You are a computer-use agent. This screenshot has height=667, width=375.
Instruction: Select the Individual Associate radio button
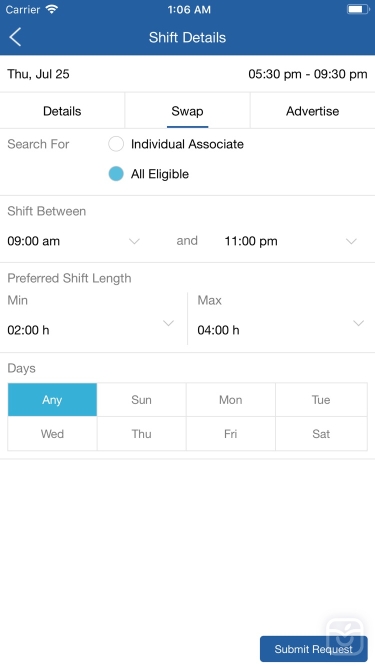click(116, 144)
